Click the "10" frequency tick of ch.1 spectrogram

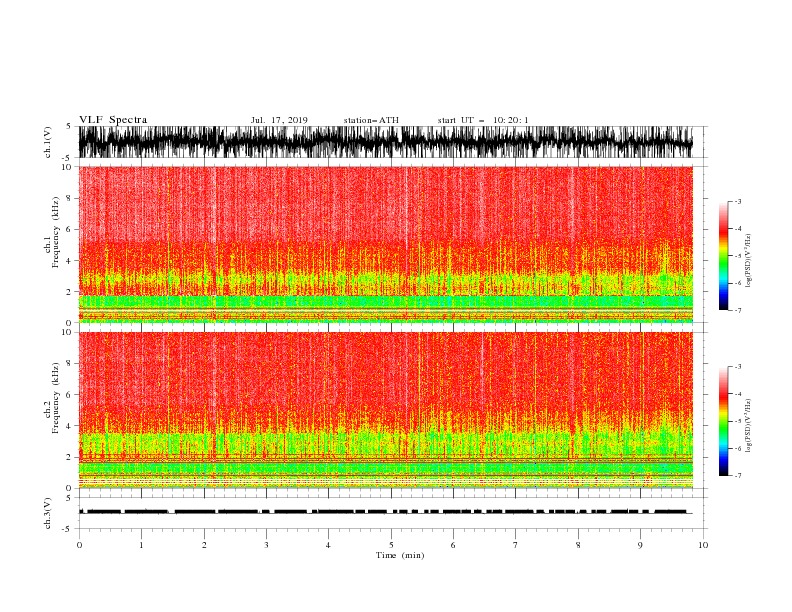click(x=67, y=167)
